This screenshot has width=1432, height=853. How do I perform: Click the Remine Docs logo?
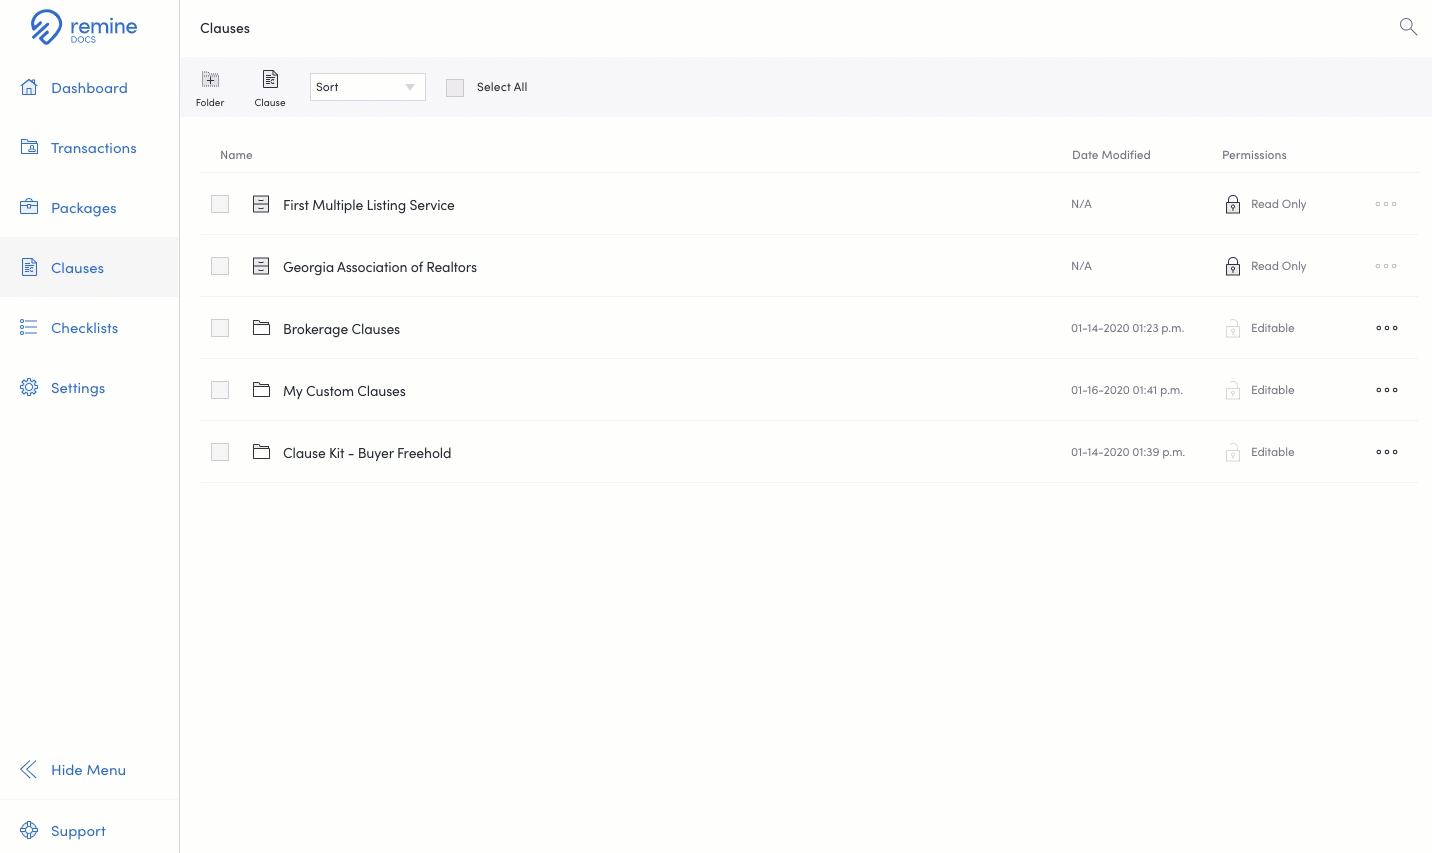click(84, 27)
